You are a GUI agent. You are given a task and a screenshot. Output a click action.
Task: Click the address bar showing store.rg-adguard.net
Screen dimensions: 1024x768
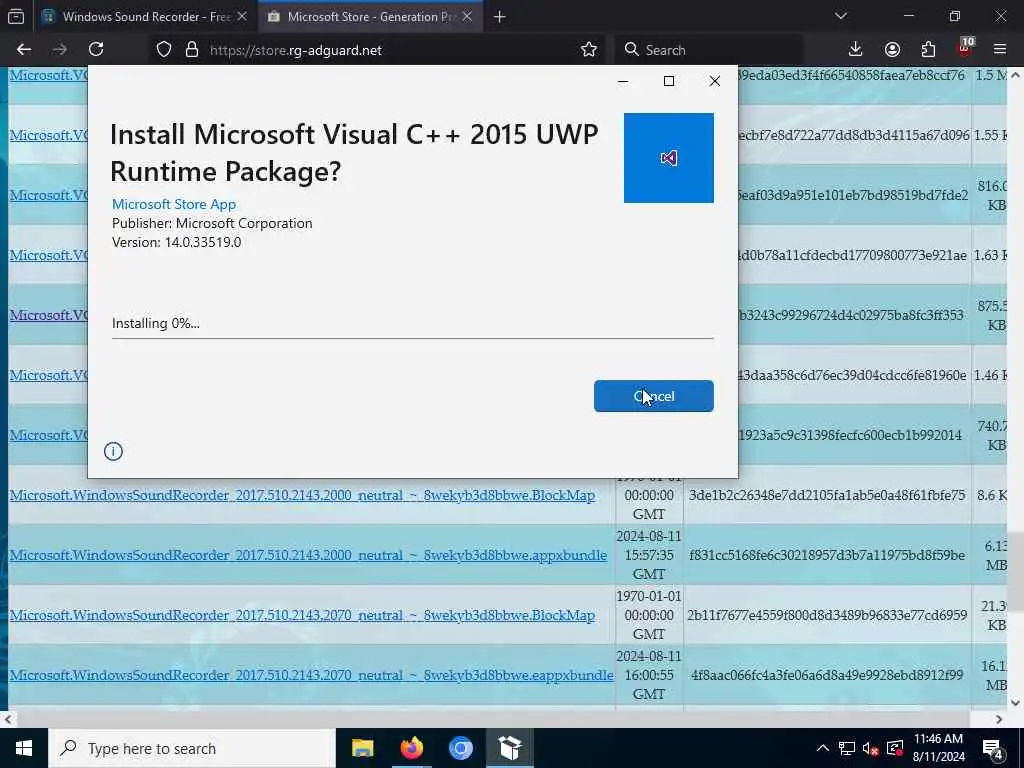379,50
